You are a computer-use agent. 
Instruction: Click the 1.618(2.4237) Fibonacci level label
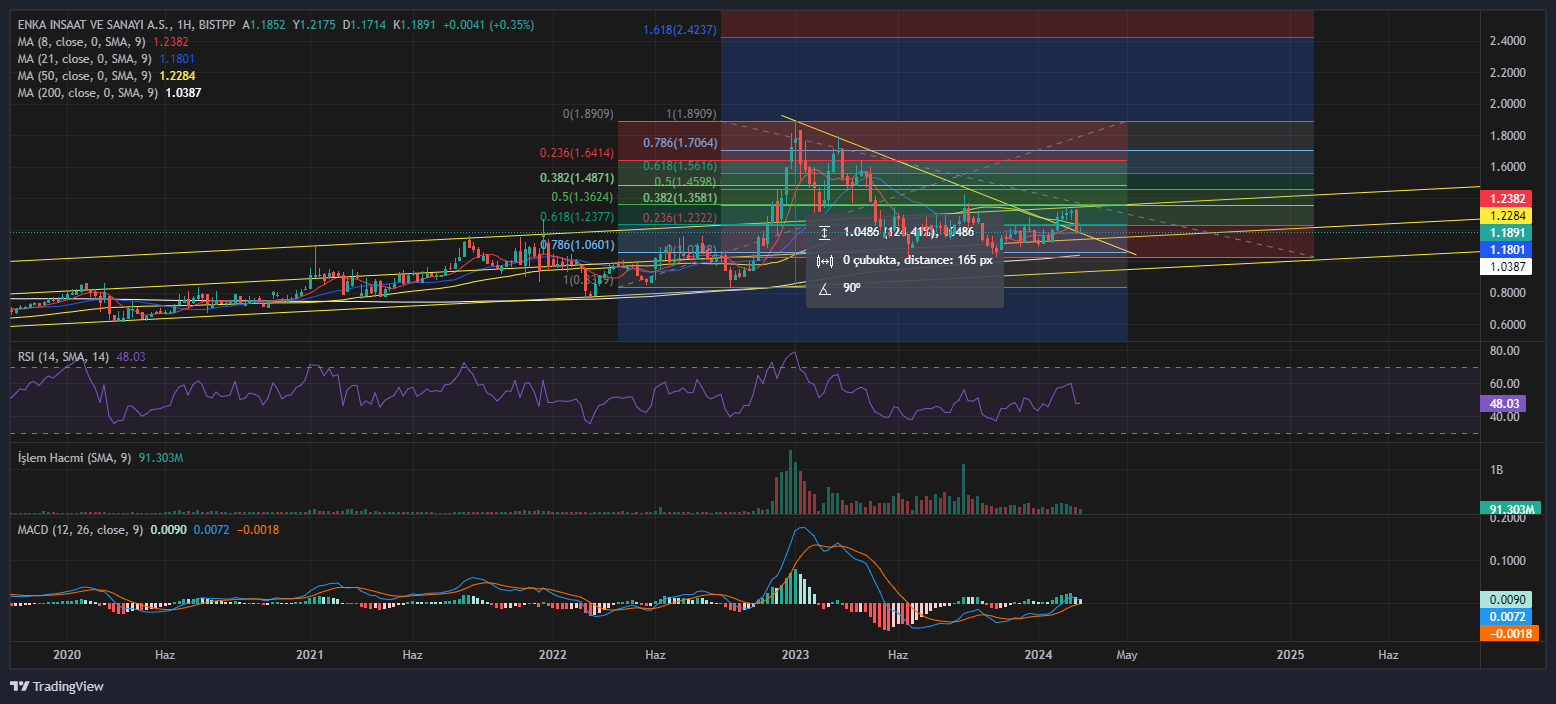click(x=679, y=30)
